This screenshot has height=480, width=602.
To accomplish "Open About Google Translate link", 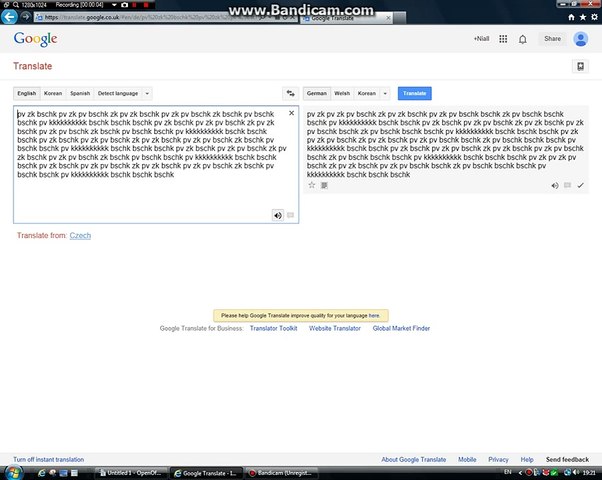I will point(413,460).
